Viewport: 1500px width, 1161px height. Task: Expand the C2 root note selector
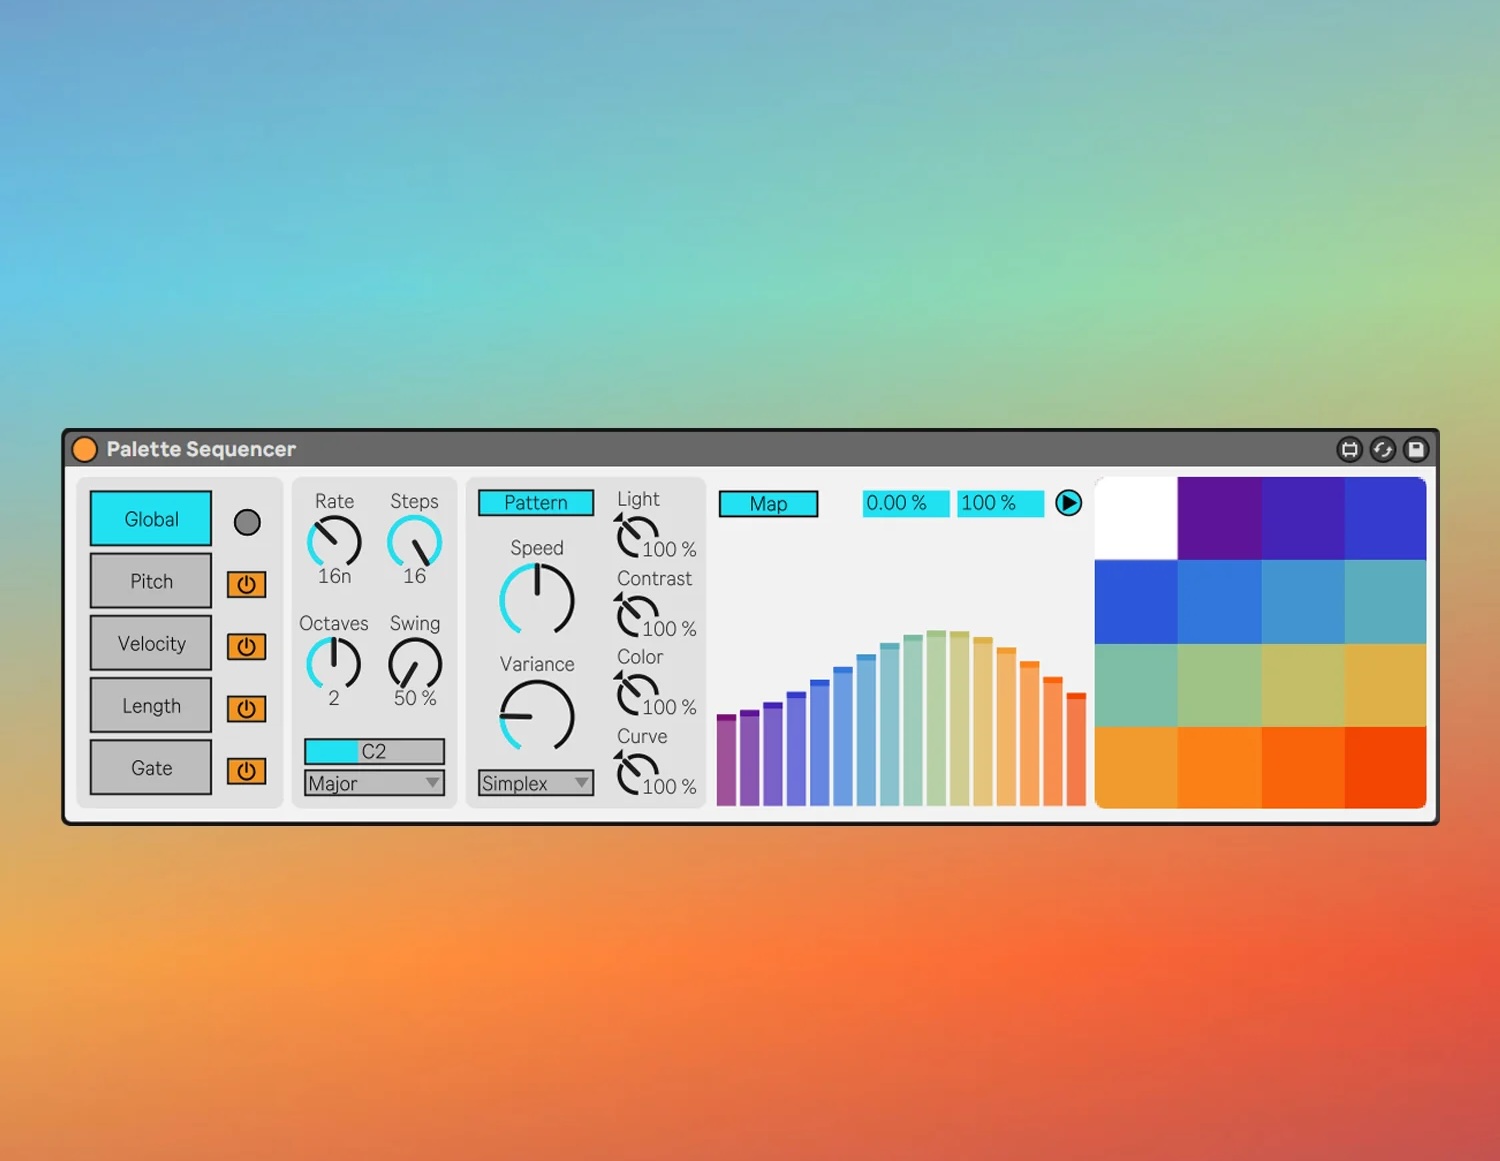(374, 750)
